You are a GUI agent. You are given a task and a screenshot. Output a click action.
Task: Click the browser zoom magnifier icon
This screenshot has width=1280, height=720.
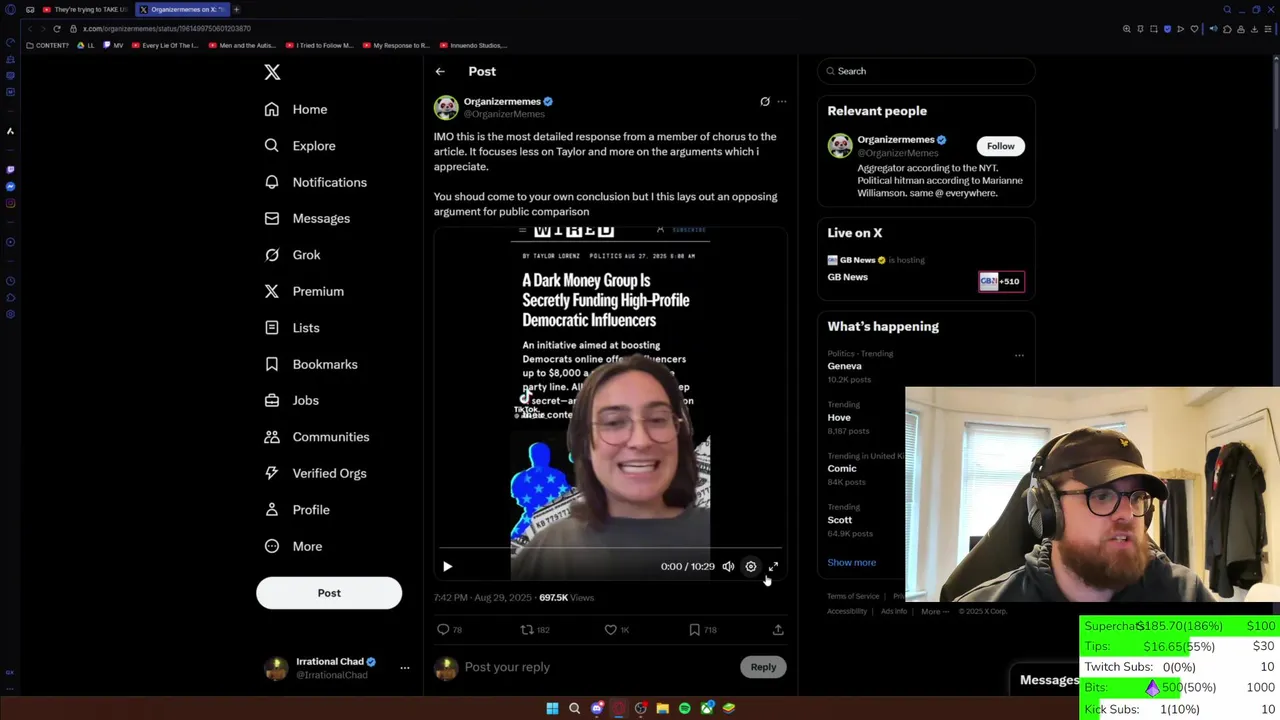[1127, 29]
